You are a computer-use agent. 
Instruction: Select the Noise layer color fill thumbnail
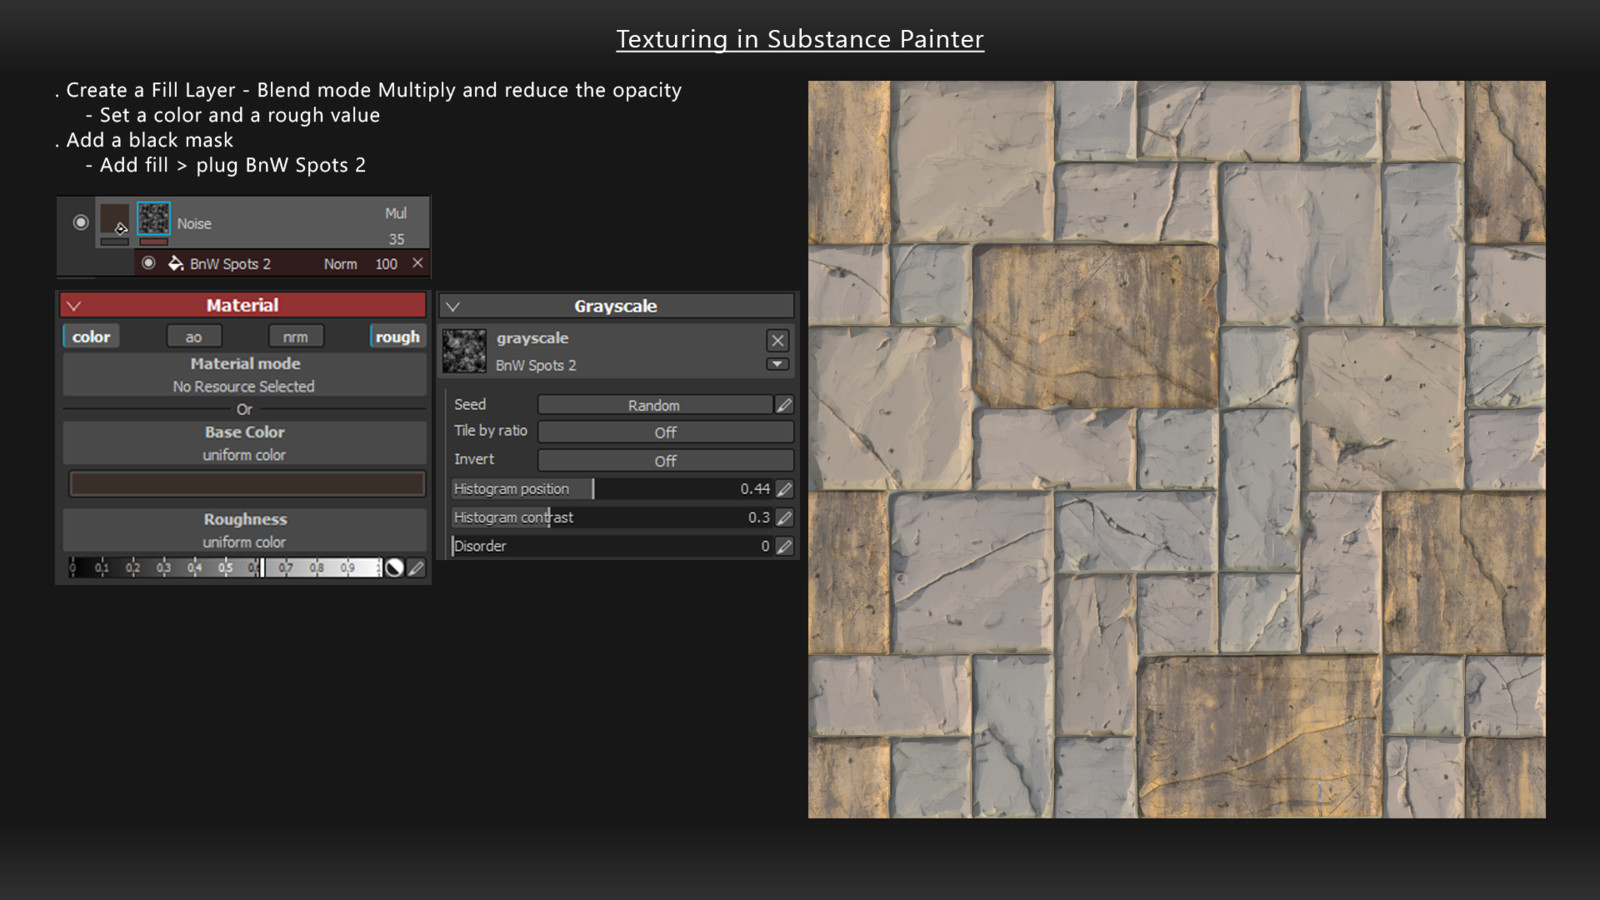[115, 219]
